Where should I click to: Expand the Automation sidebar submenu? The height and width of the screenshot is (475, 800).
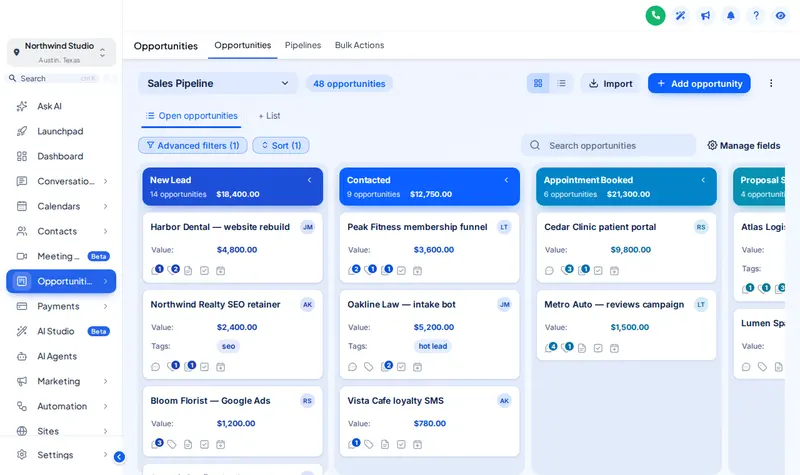pos(106,406)
